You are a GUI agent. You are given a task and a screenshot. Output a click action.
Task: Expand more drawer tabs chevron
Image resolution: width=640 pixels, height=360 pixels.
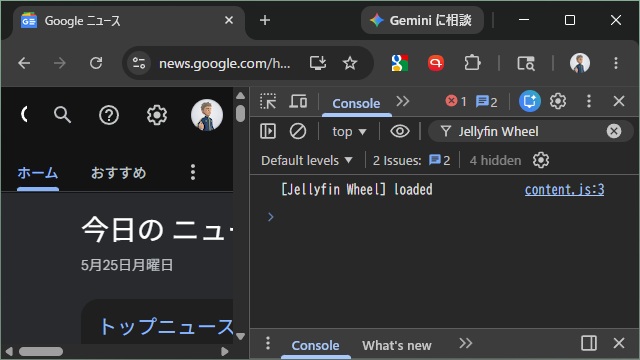pos(465,343)
